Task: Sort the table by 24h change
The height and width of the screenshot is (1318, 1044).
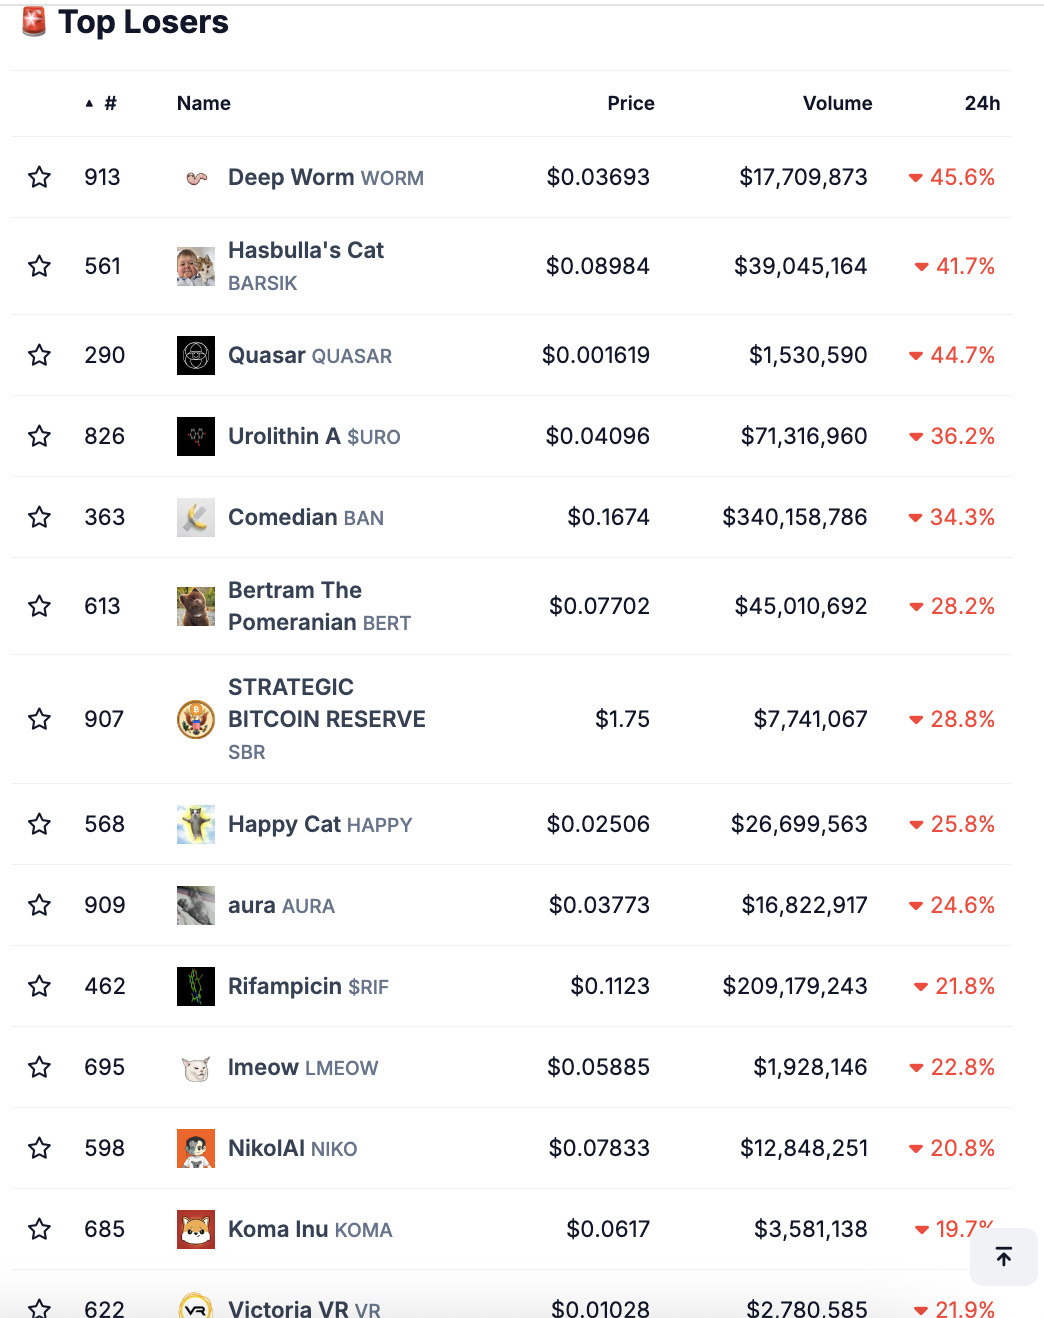Action: pyautogui.click(x=981, y=104)
